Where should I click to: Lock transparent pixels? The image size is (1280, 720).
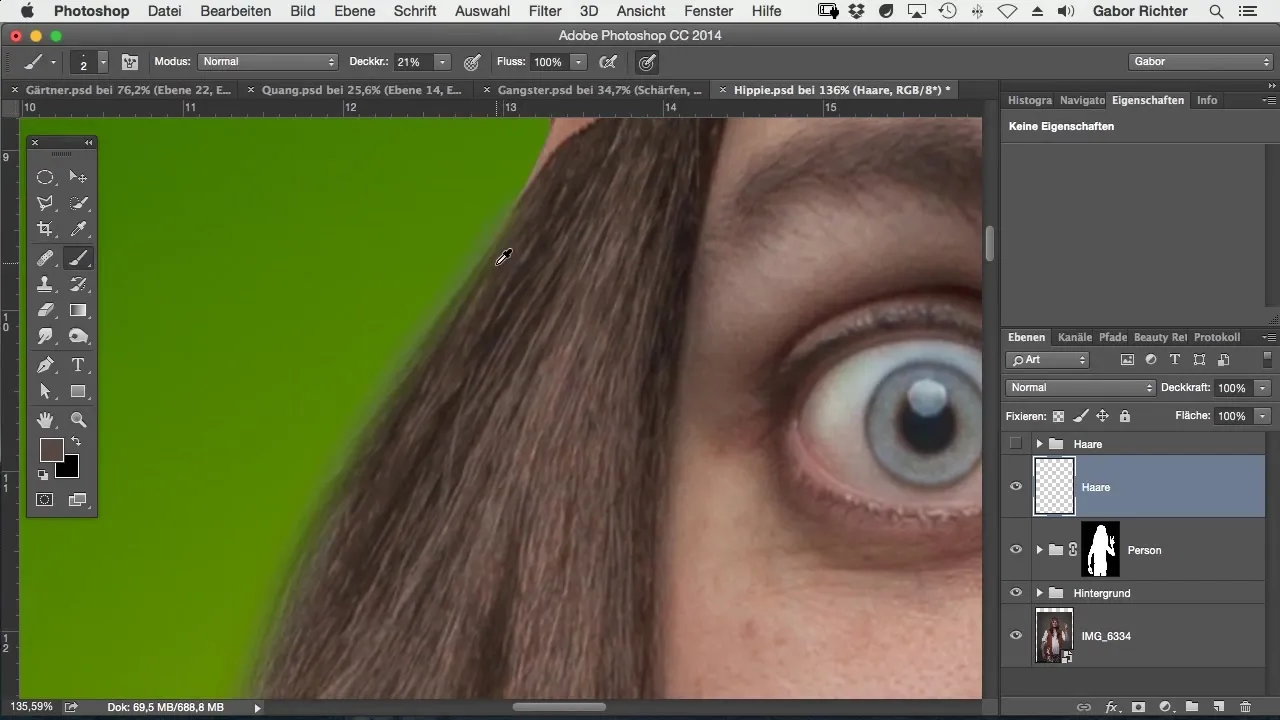point(1058,416)
